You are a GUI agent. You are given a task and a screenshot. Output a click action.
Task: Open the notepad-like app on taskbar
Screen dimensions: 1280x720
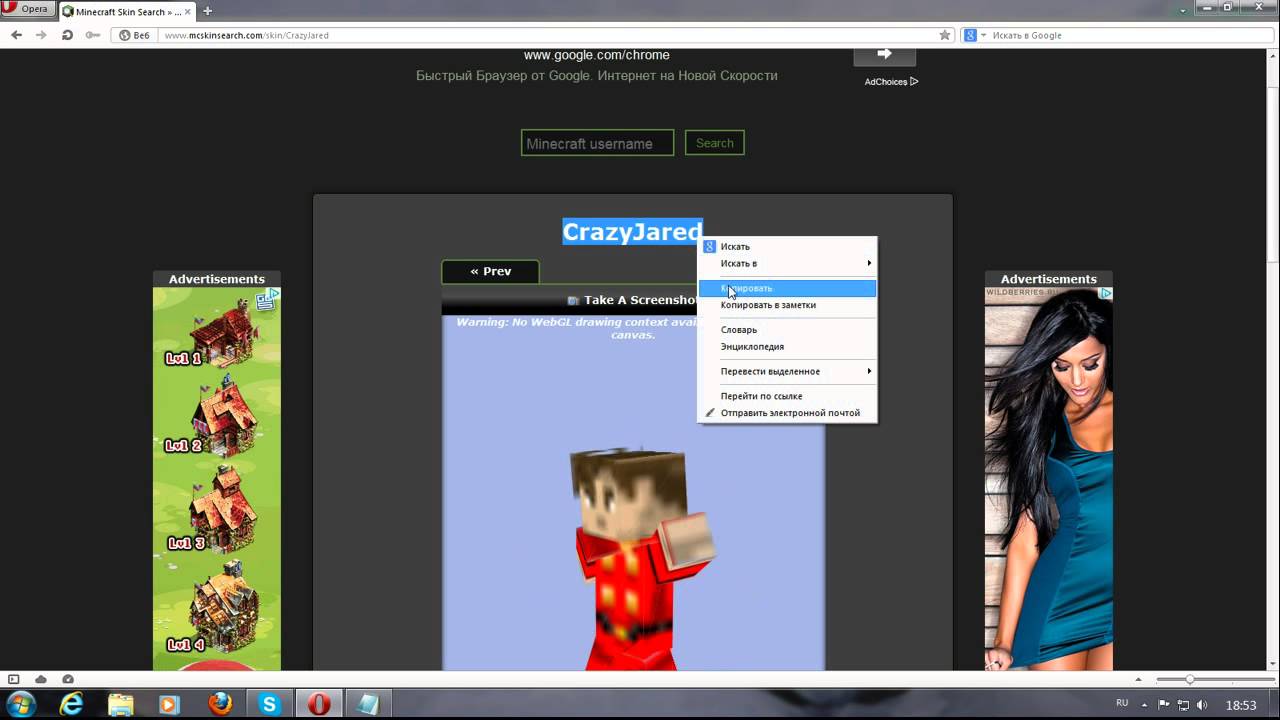click(368, 704)
